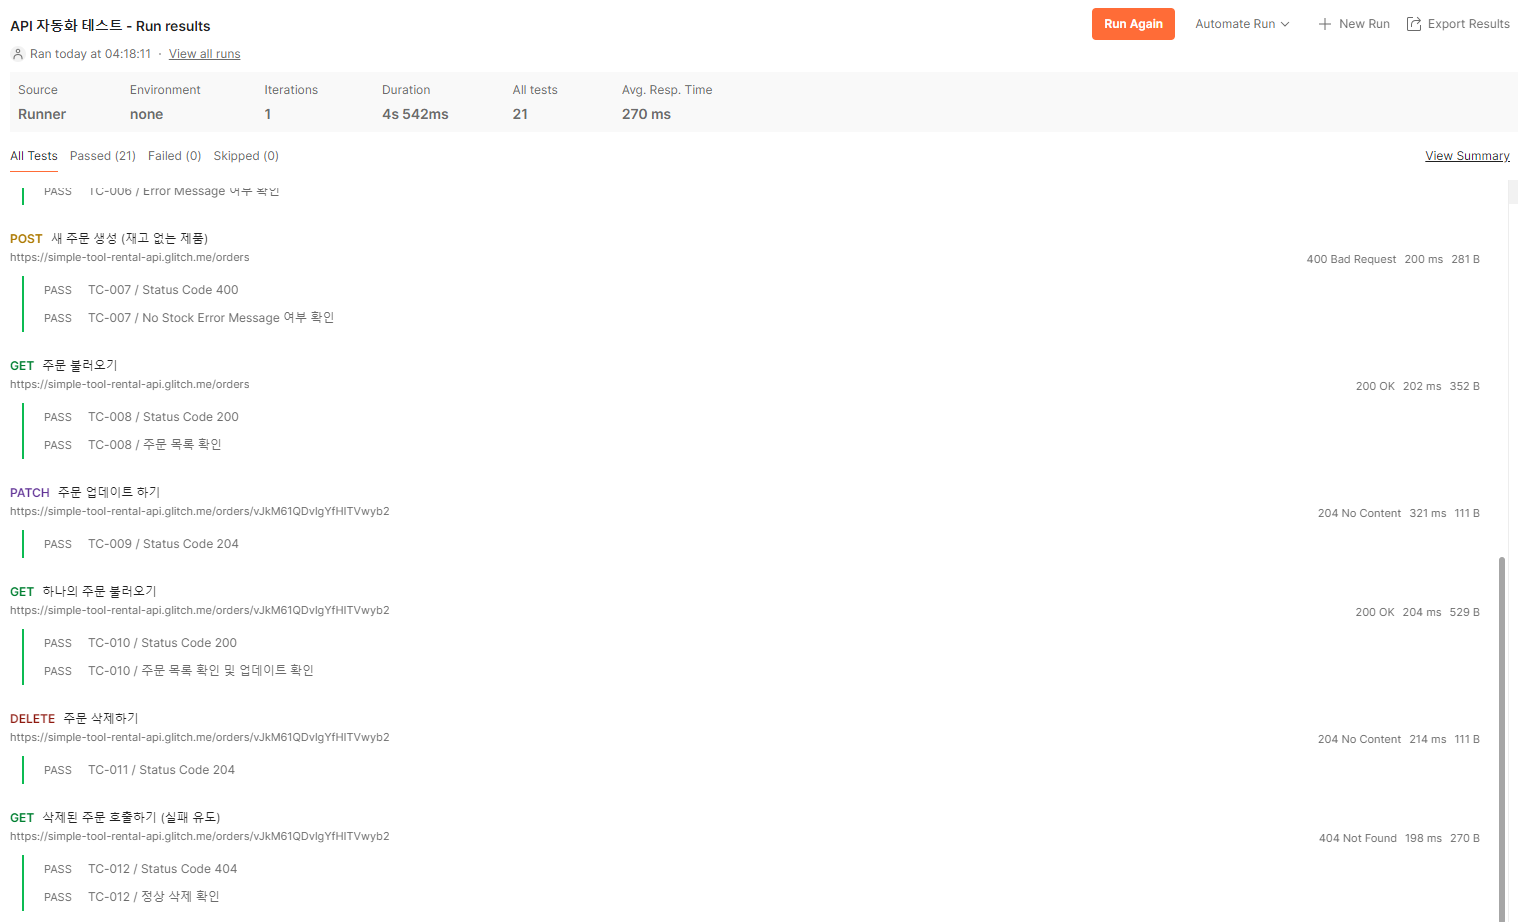Click the Environment value none
Screen dimensions: 1518x922
(146, 114)
